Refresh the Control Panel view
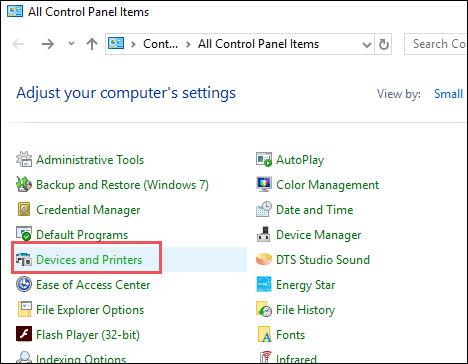 pyautogui.click(x=383, y=44)
